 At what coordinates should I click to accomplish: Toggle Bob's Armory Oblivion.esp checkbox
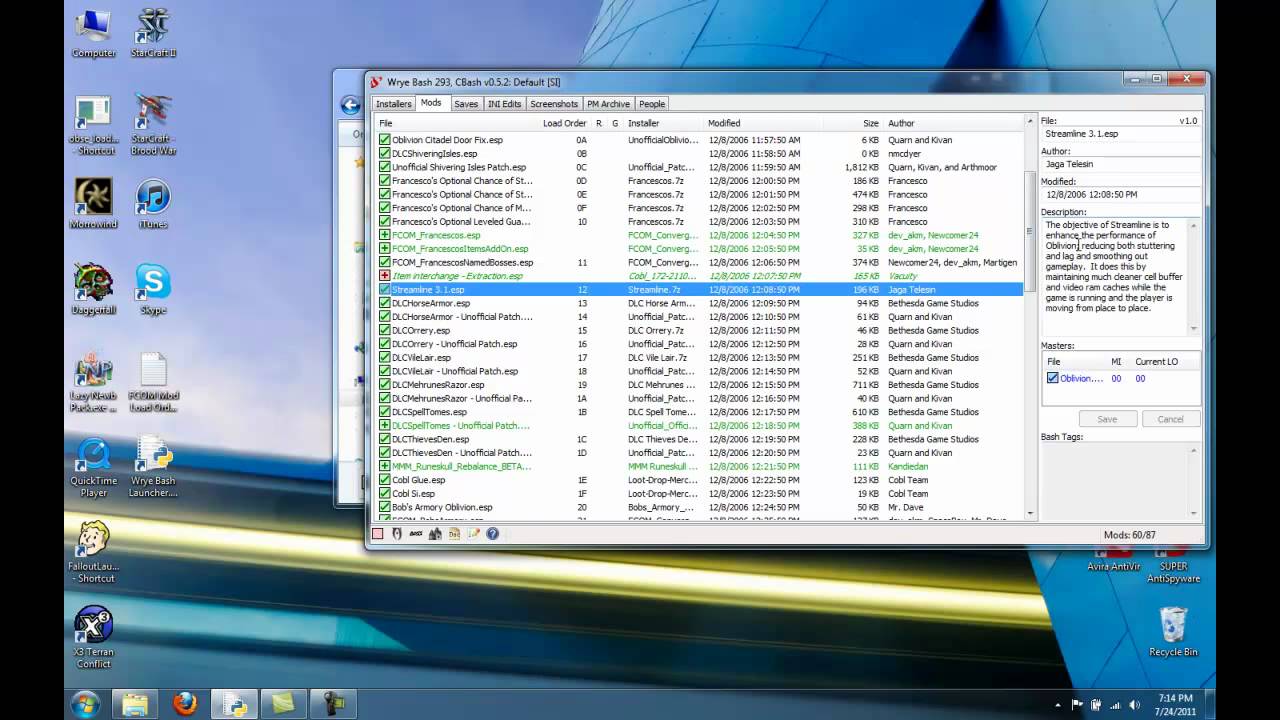[385, 507]
